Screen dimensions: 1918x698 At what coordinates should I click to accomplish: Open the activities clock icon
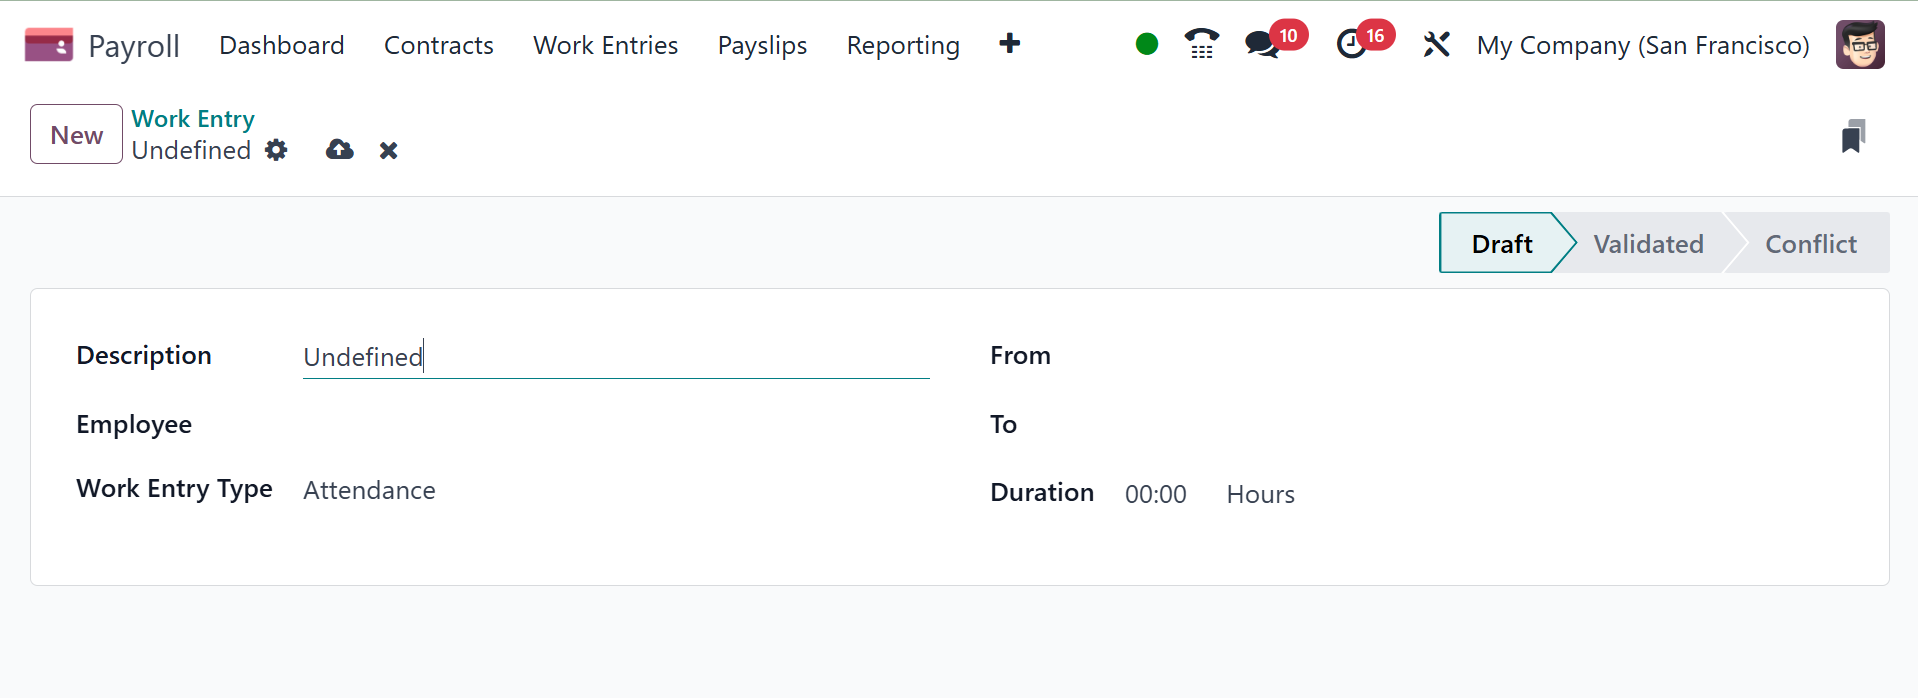pos(1351,44)
